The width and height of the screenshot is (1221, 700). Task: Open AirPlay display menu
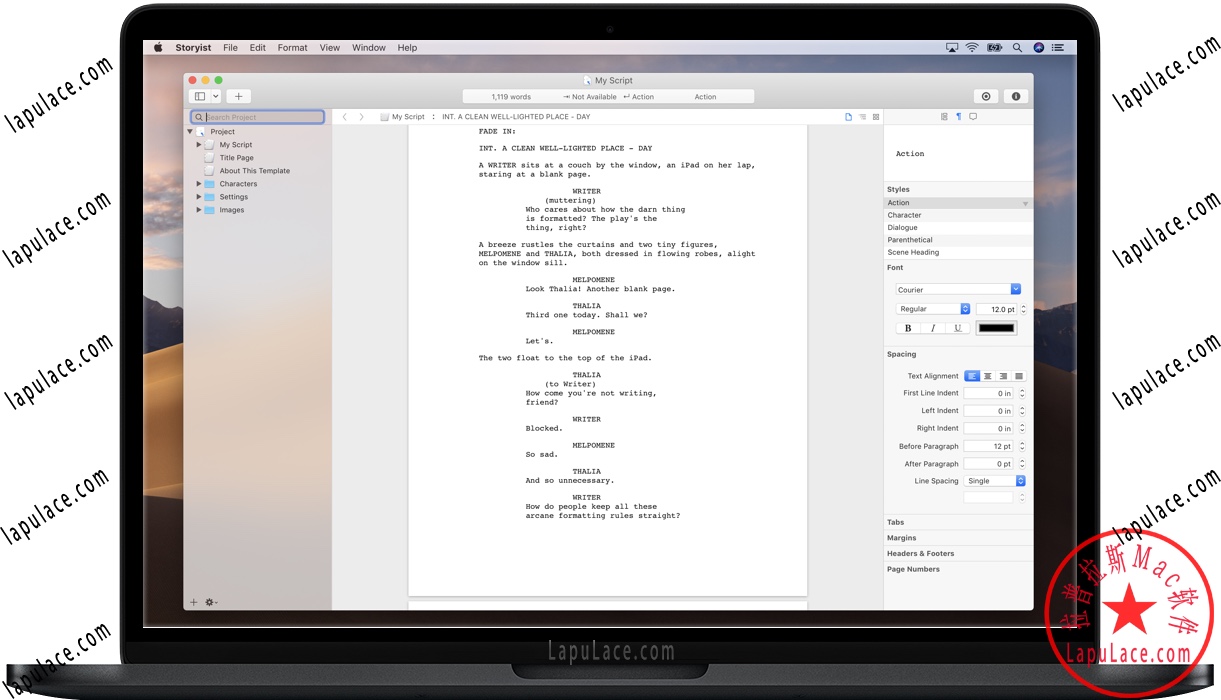pos(951,47)
